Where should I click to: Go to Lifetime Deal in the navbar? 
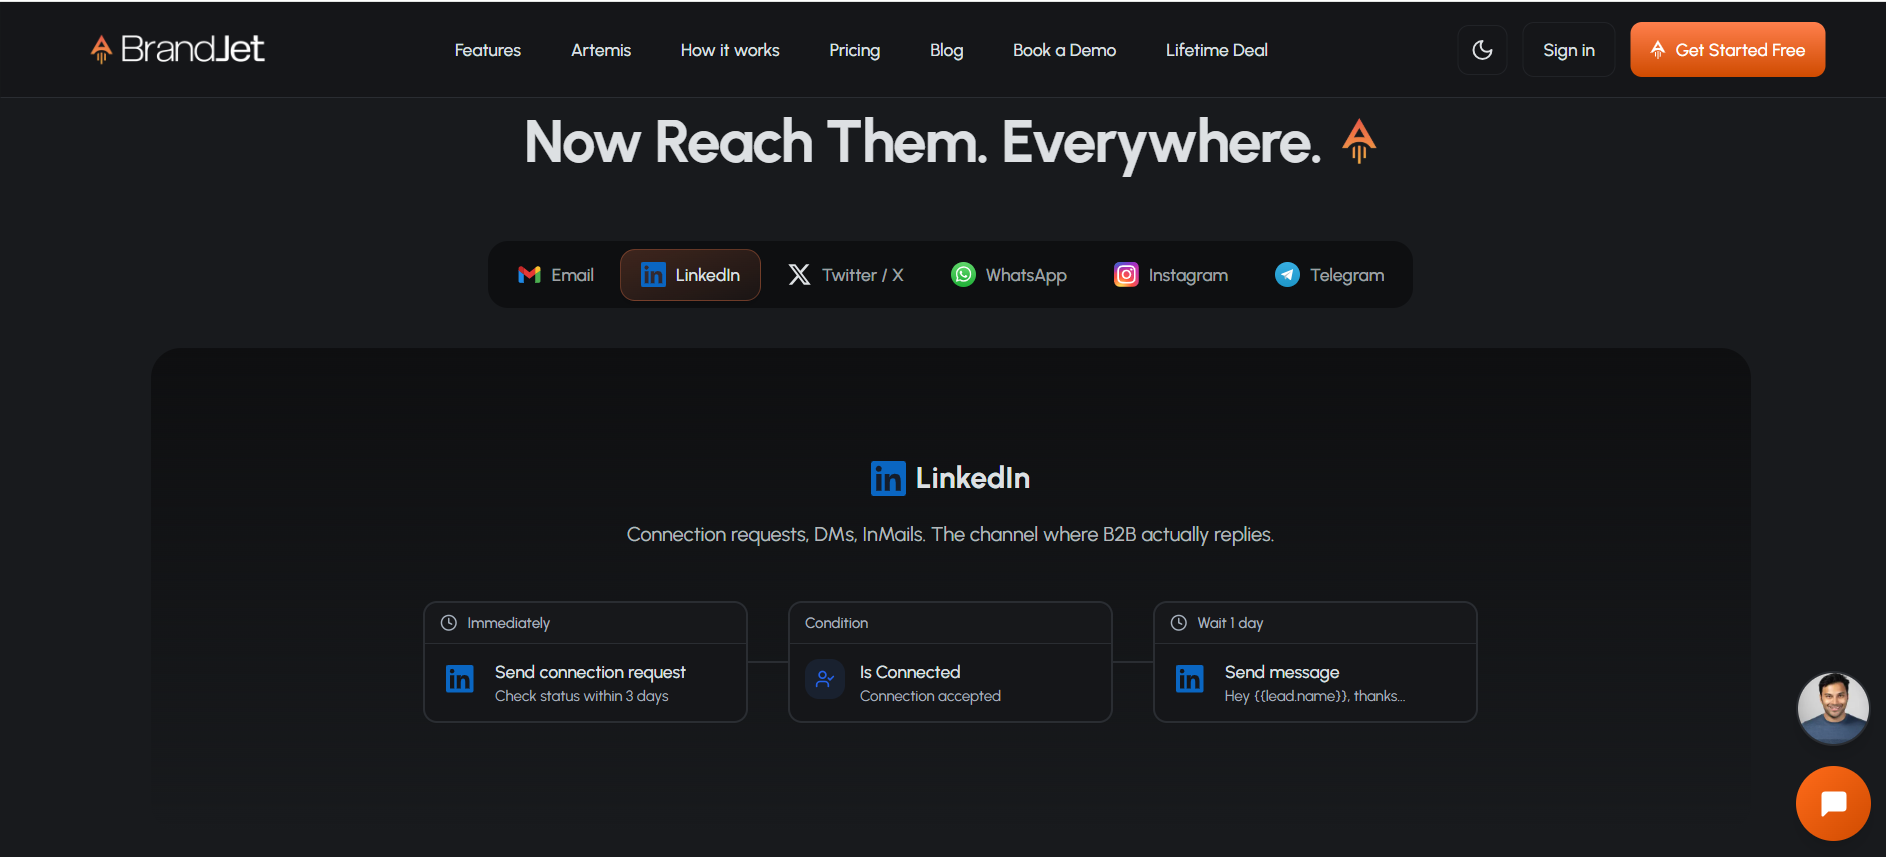1216,50
